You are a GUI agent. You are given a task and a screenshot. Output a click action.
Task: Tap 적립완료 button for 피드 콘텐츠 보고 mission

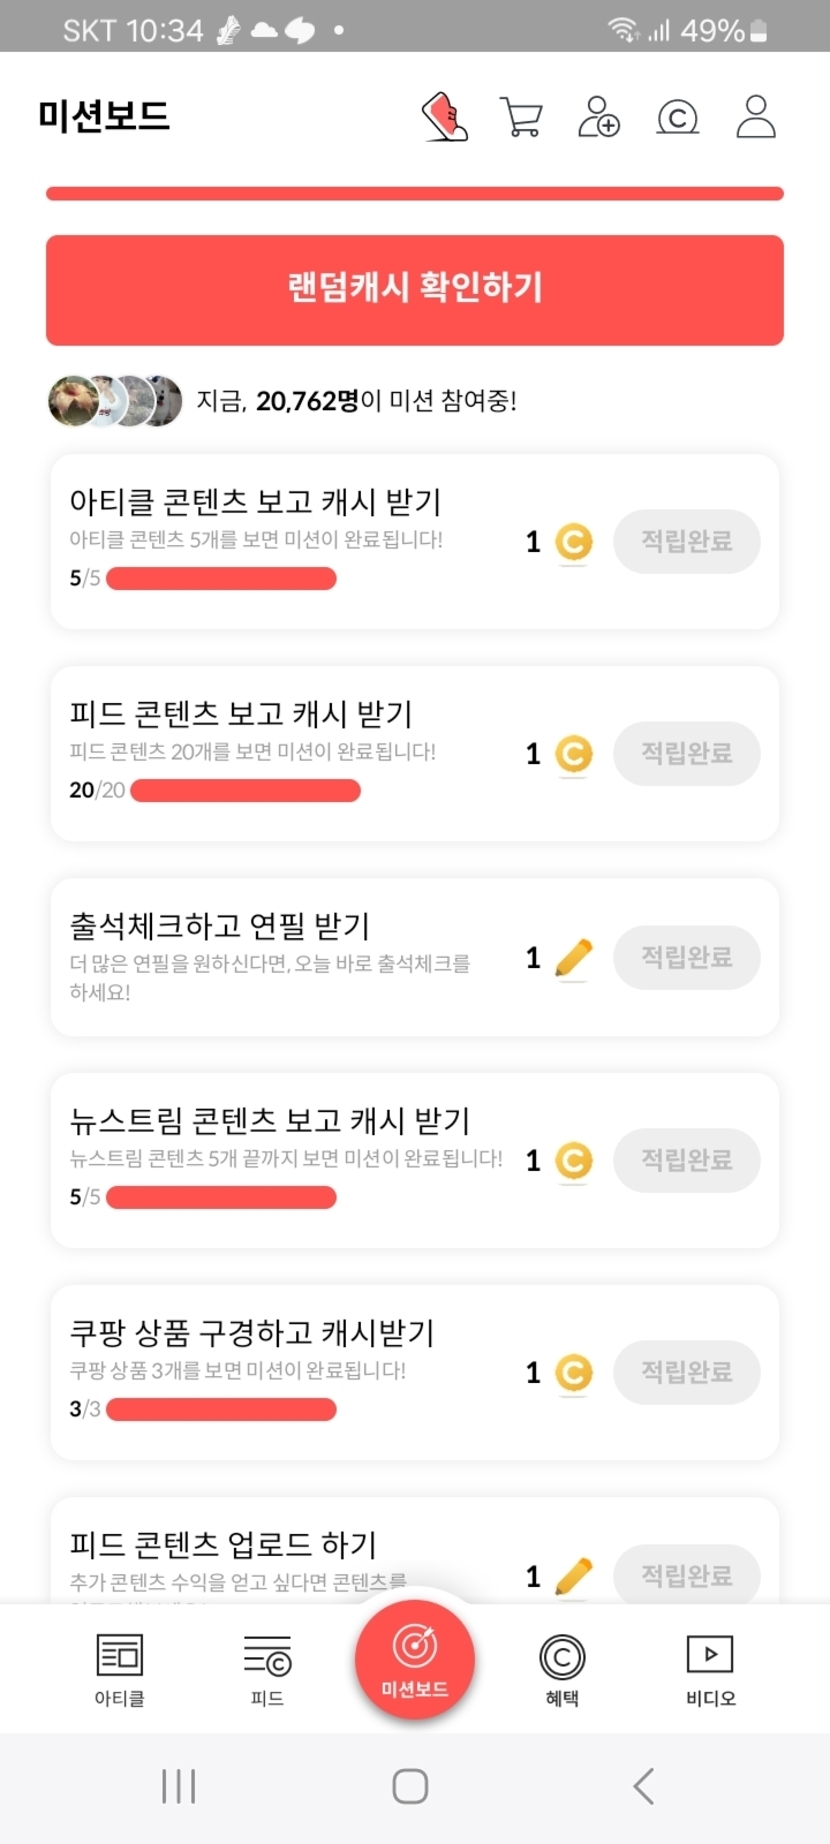click(x=687, y=753)
